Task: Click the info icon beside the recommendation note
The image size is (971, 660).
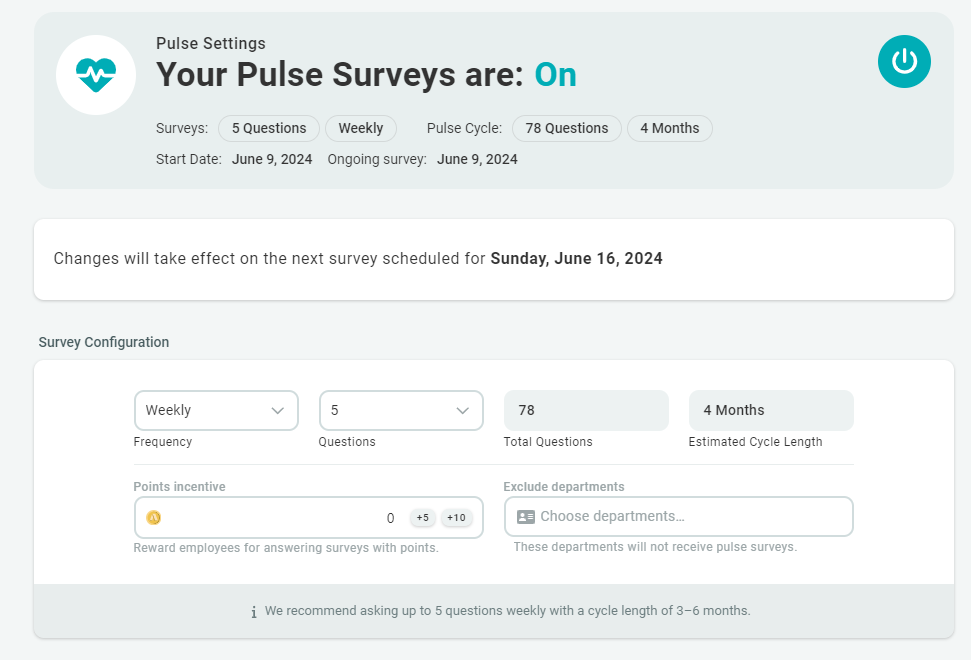Action: click(254, 611)
